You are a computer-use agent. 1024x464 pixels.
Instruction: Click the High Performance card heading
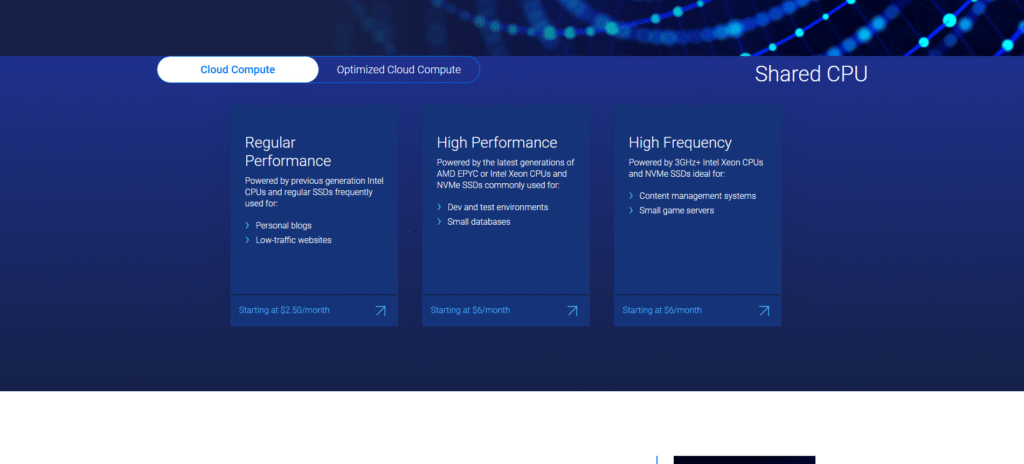(x=497, y=142)
